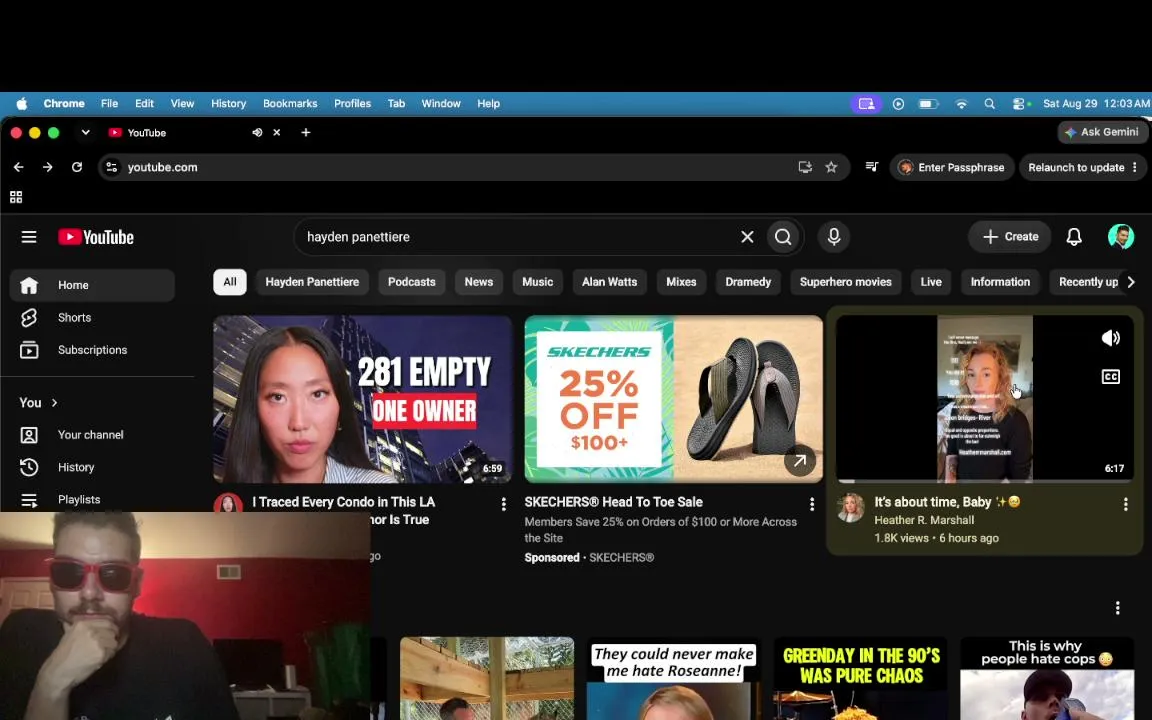Select the Music chip
The height and width of the screenshot is (720, 1152).
point(537,282)
